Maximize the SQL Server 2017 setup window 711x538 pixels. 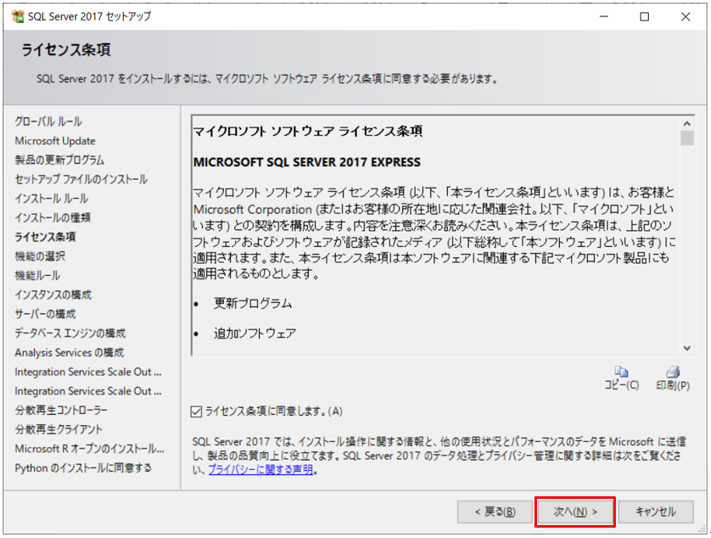[x=644, y=17]
